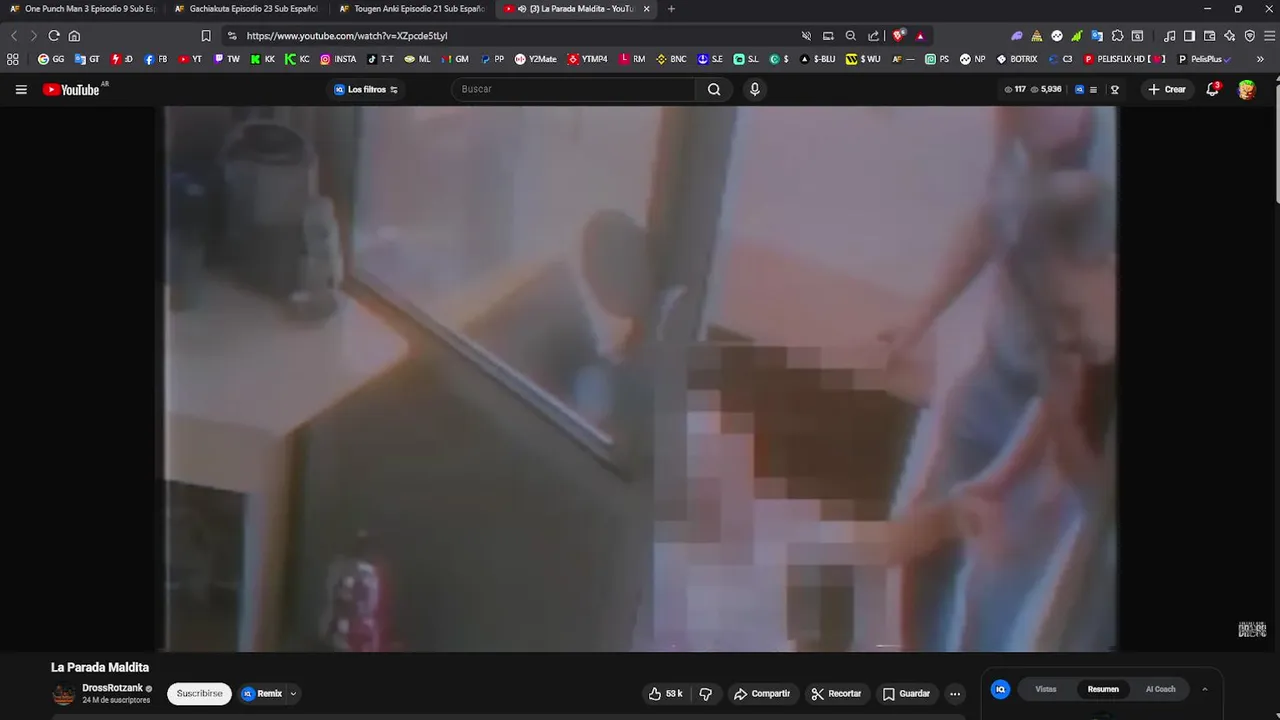
Task: Close the La Parada Maldita tab
Action: tap(646, 9)
